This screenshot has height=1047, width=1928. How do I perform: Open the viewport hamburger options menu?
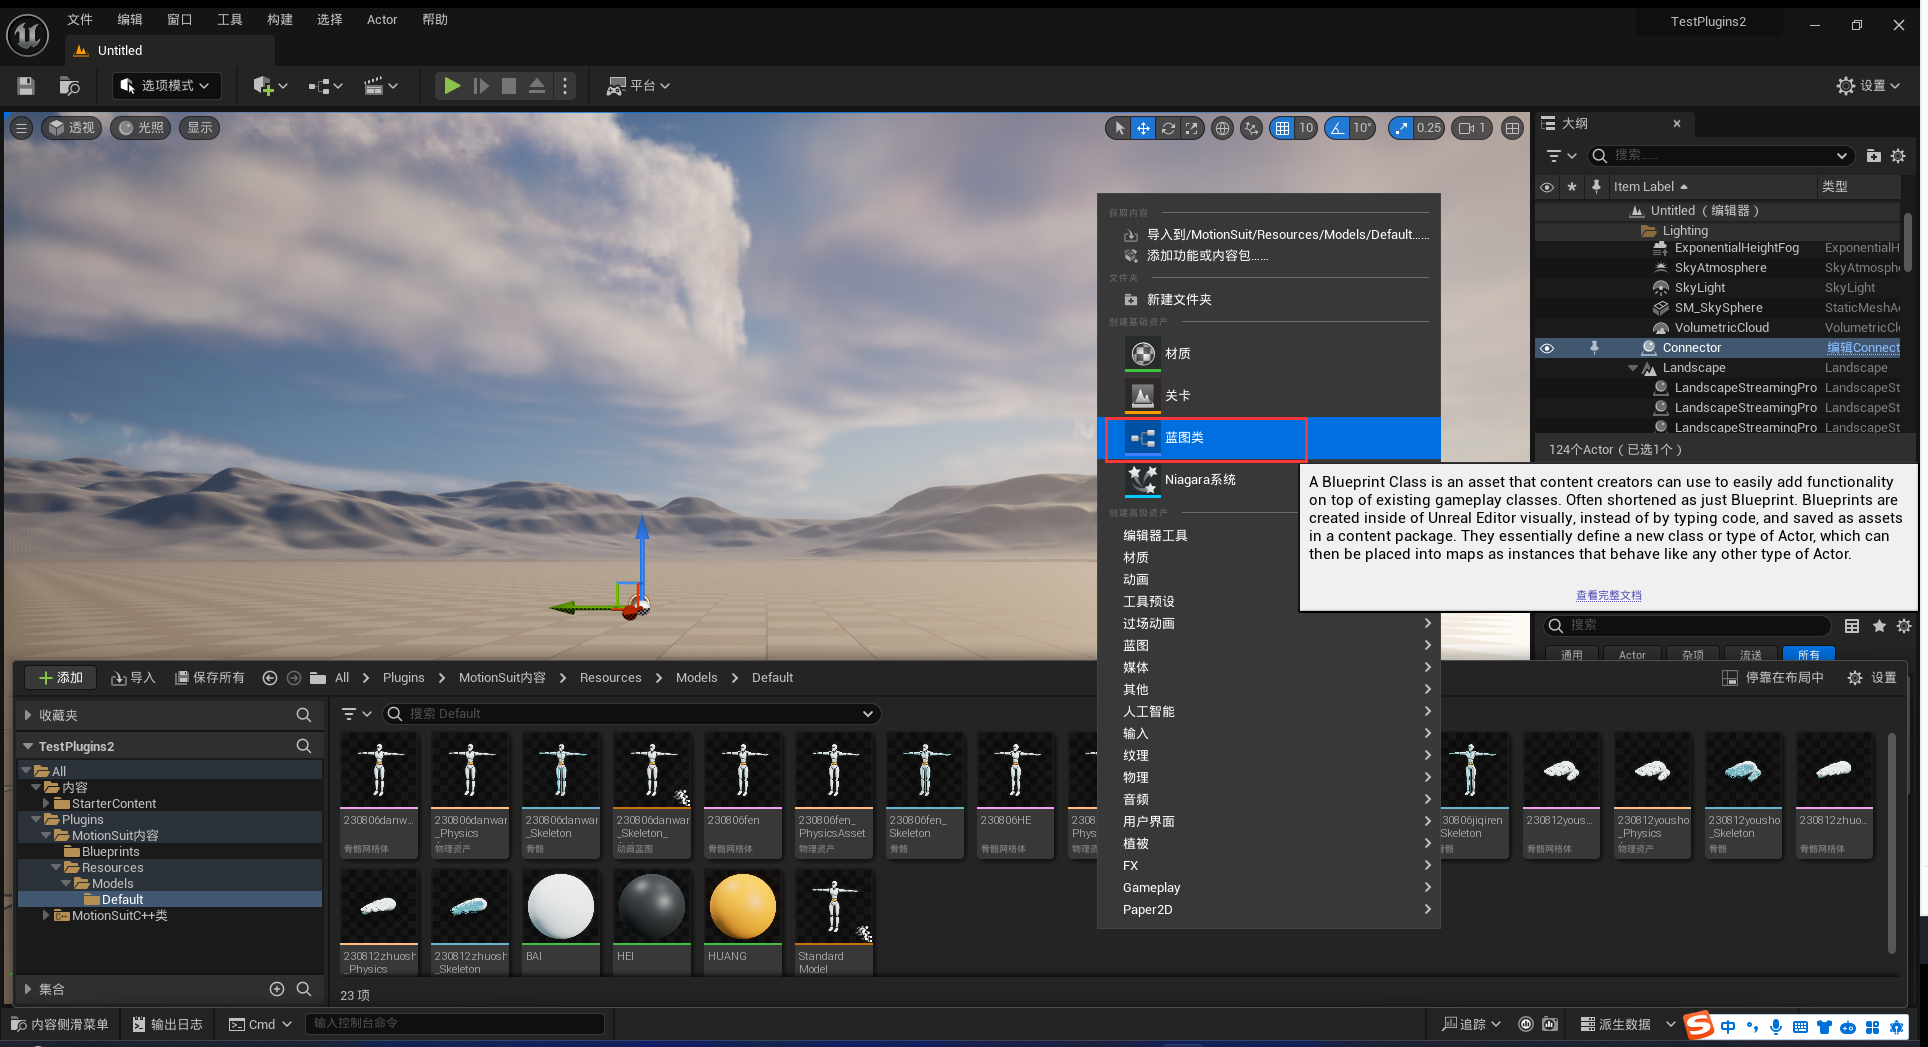[x=21, y=128]
